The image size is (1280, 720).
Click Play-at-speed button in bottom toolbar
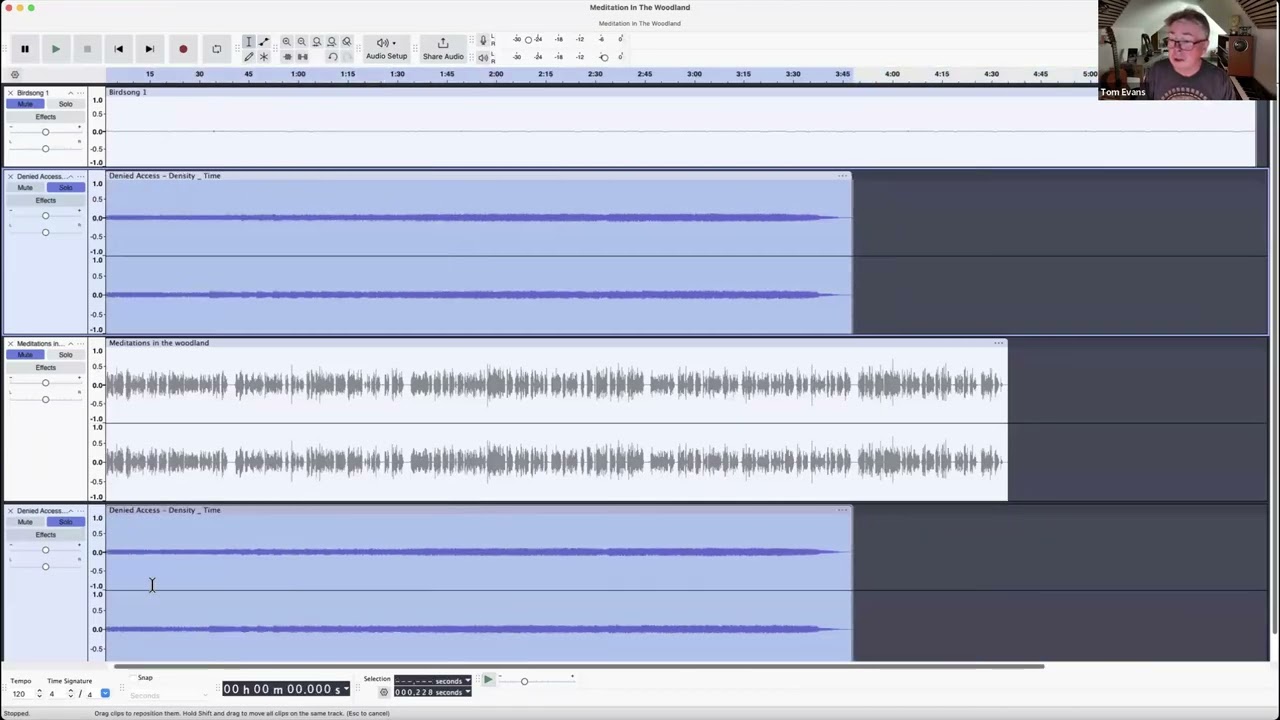488,680
